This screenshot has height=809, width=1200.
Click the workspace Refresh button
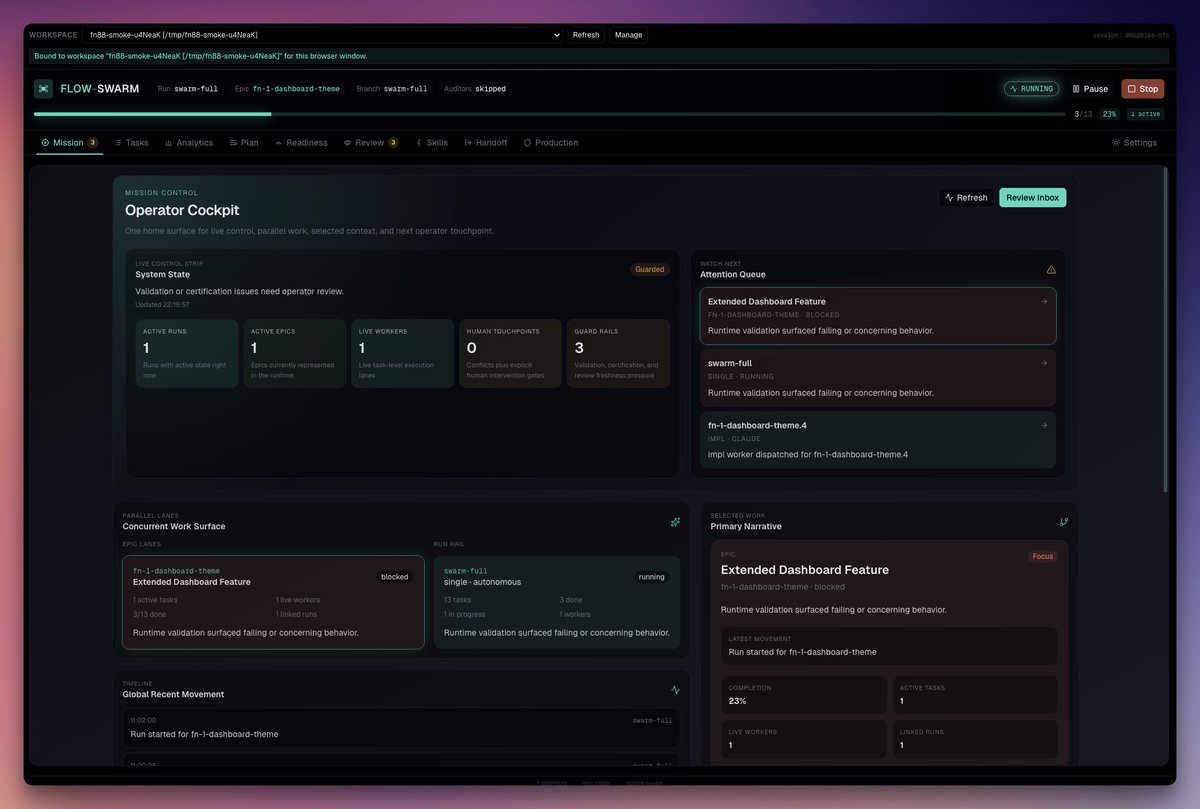click(x=586, y=35)
